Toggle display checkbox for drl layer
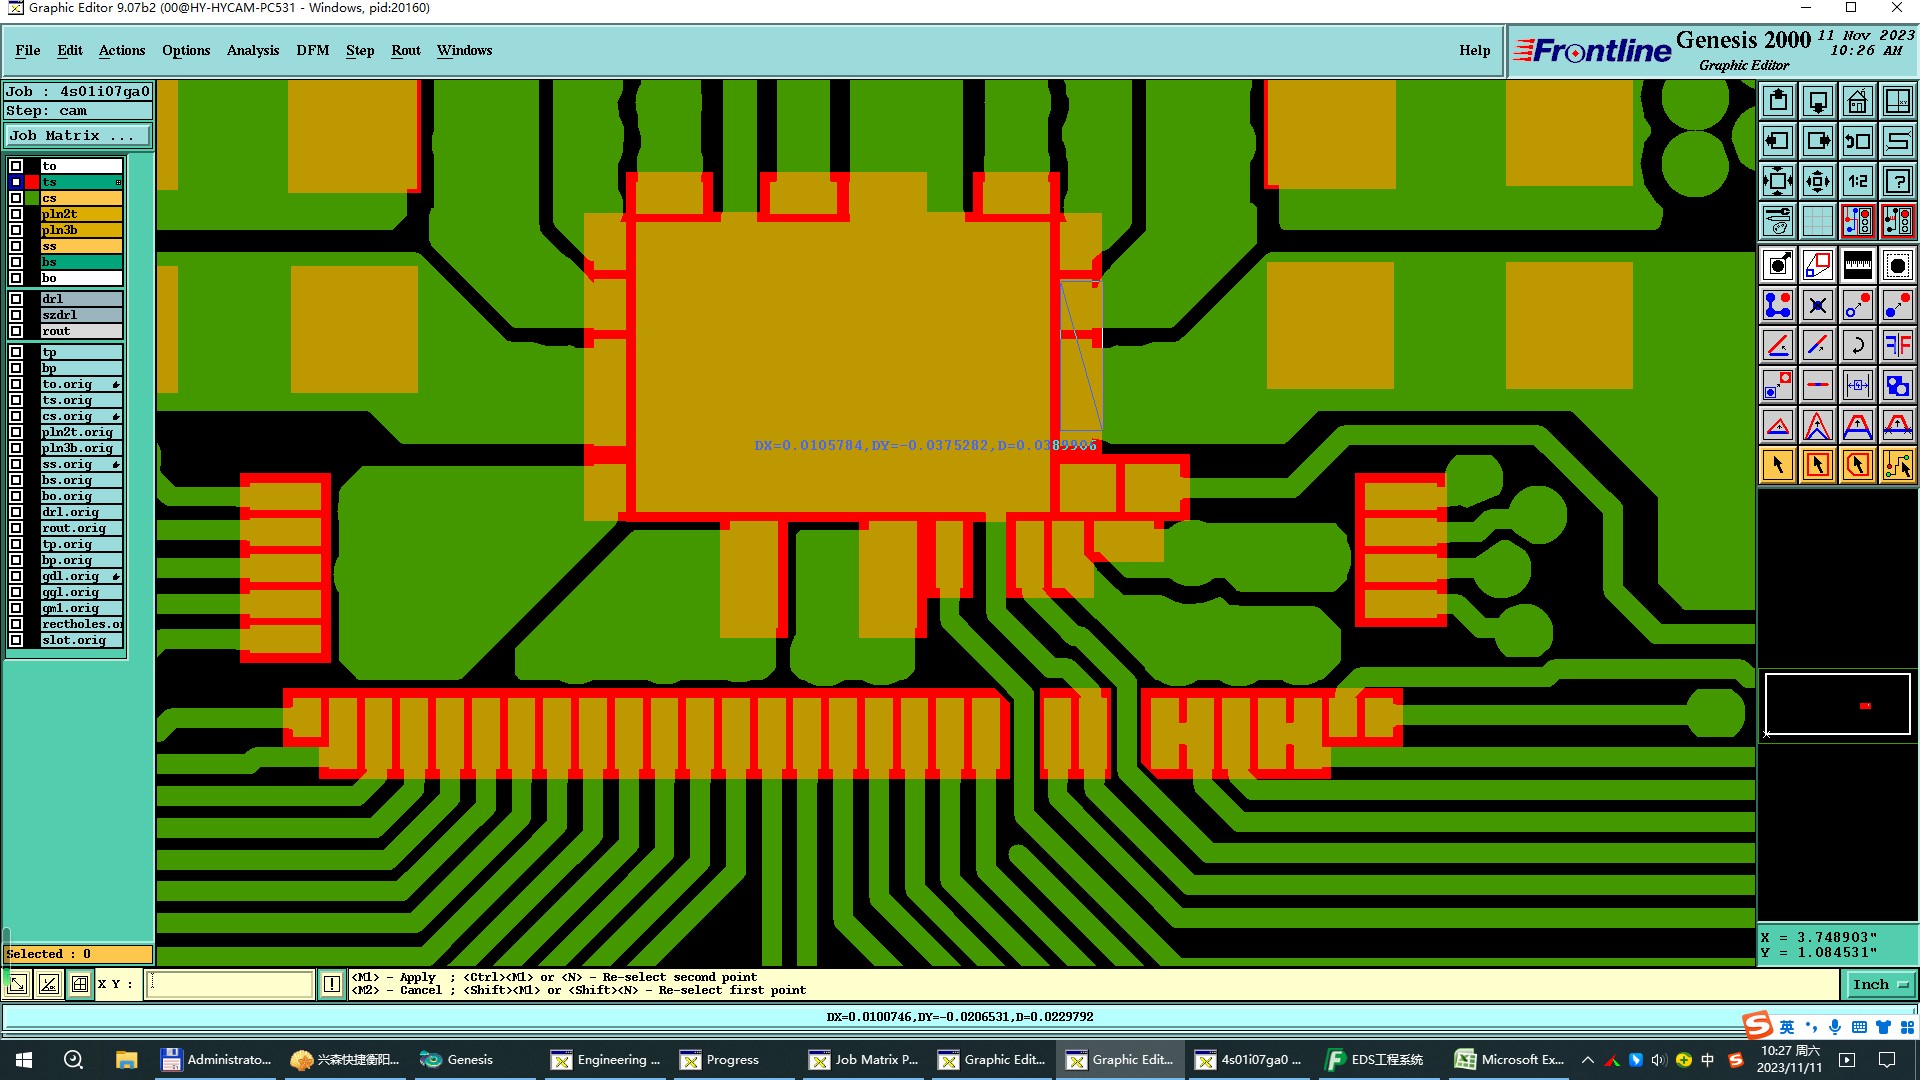The image size is (1920, 1080). [x=16, y=299]
